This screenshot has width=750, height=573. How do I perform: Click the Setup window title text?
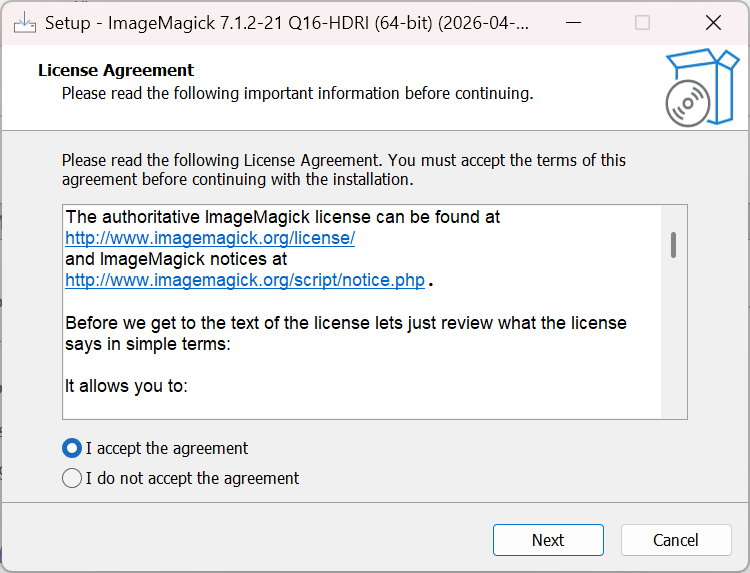[x=288, y=22]
